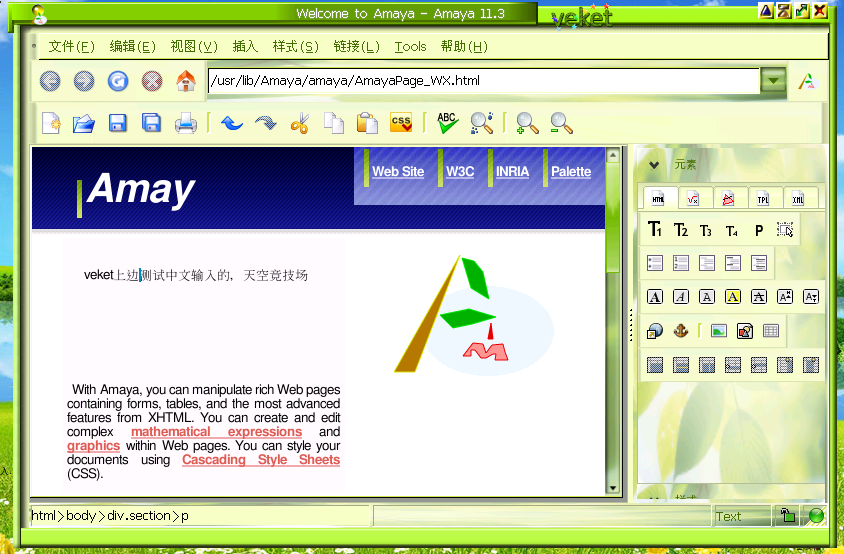Toggle subscript A style
The width and height of the screenshot is (844, 554).
(x=811, y=297)
